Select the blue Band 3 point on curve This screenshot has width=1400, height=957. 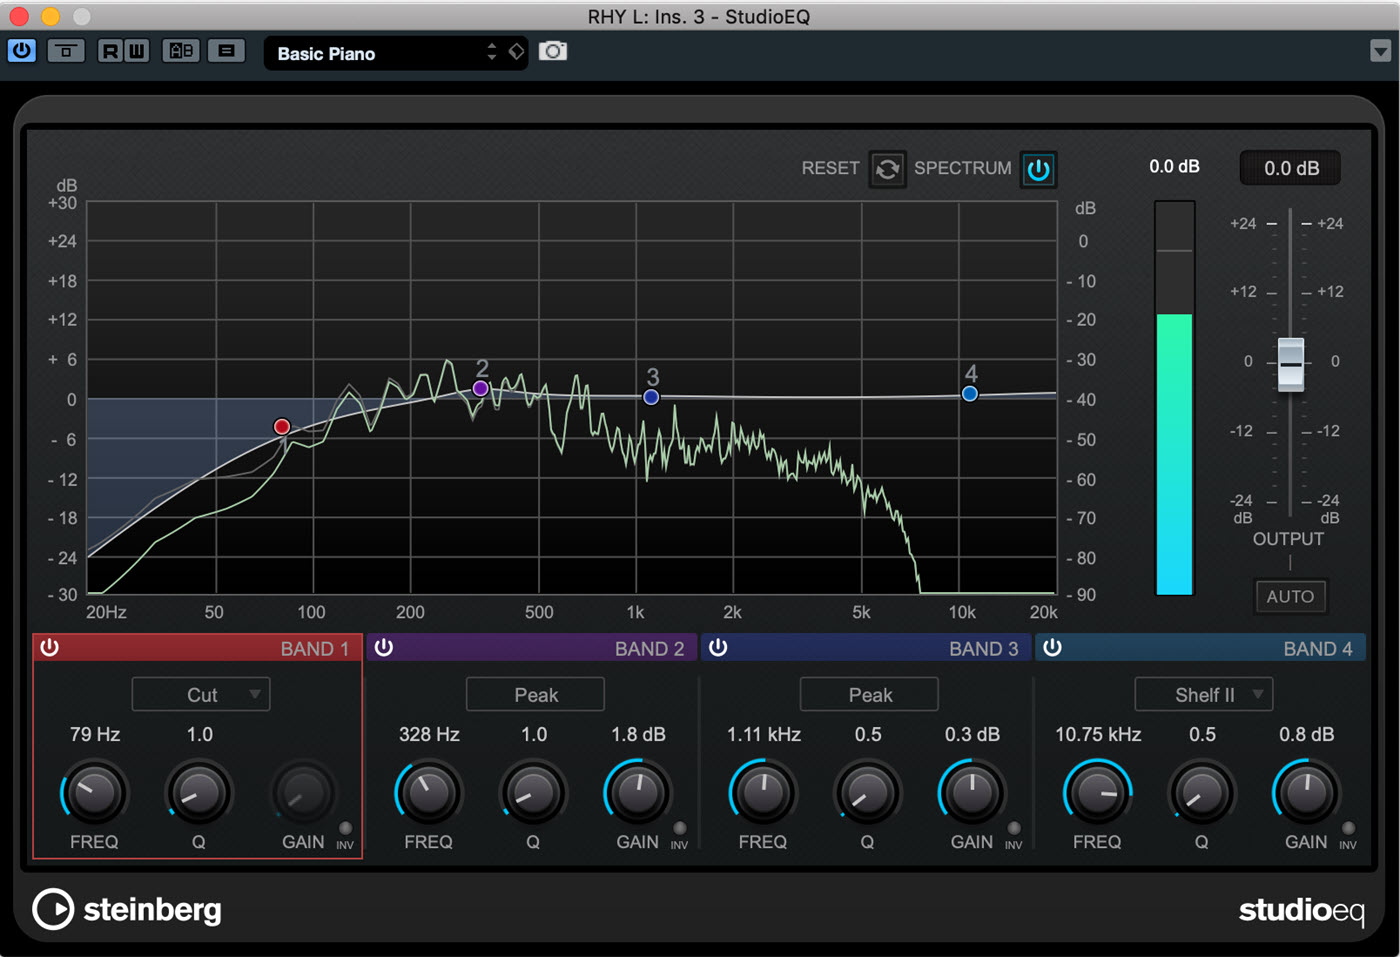pos(651,397)
